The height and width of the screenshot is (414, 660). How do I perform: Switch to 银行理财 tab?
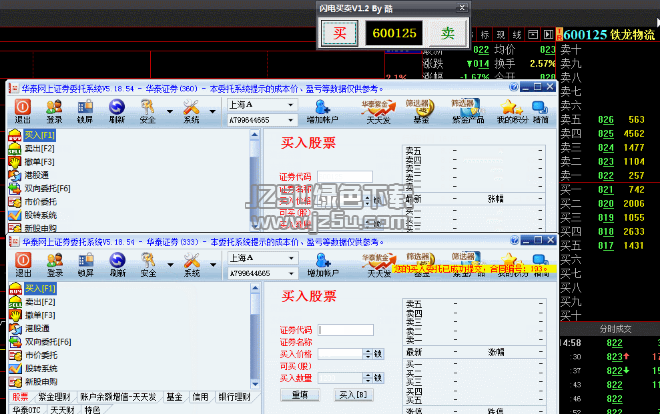(234, 397)
